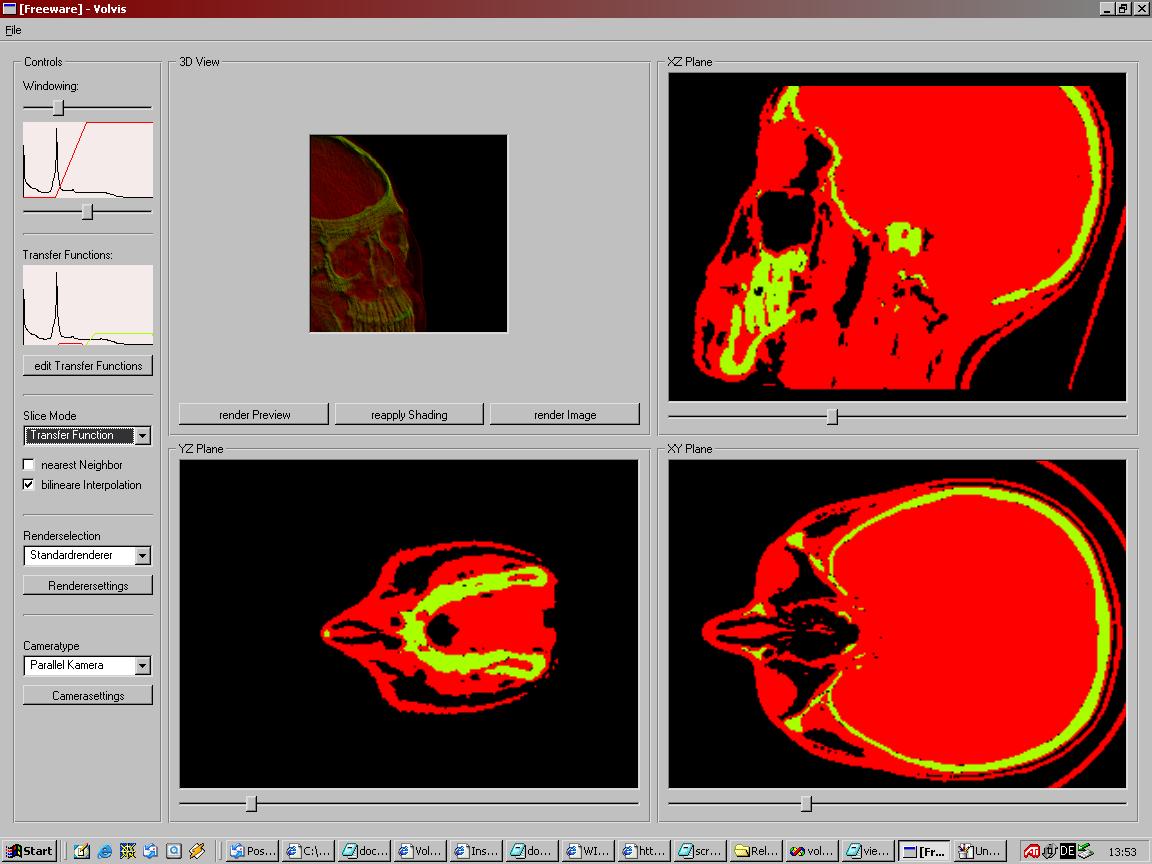Open the Renderselection dropdown list
This screenshot has width=1152, height=864.
coord(142,556)
